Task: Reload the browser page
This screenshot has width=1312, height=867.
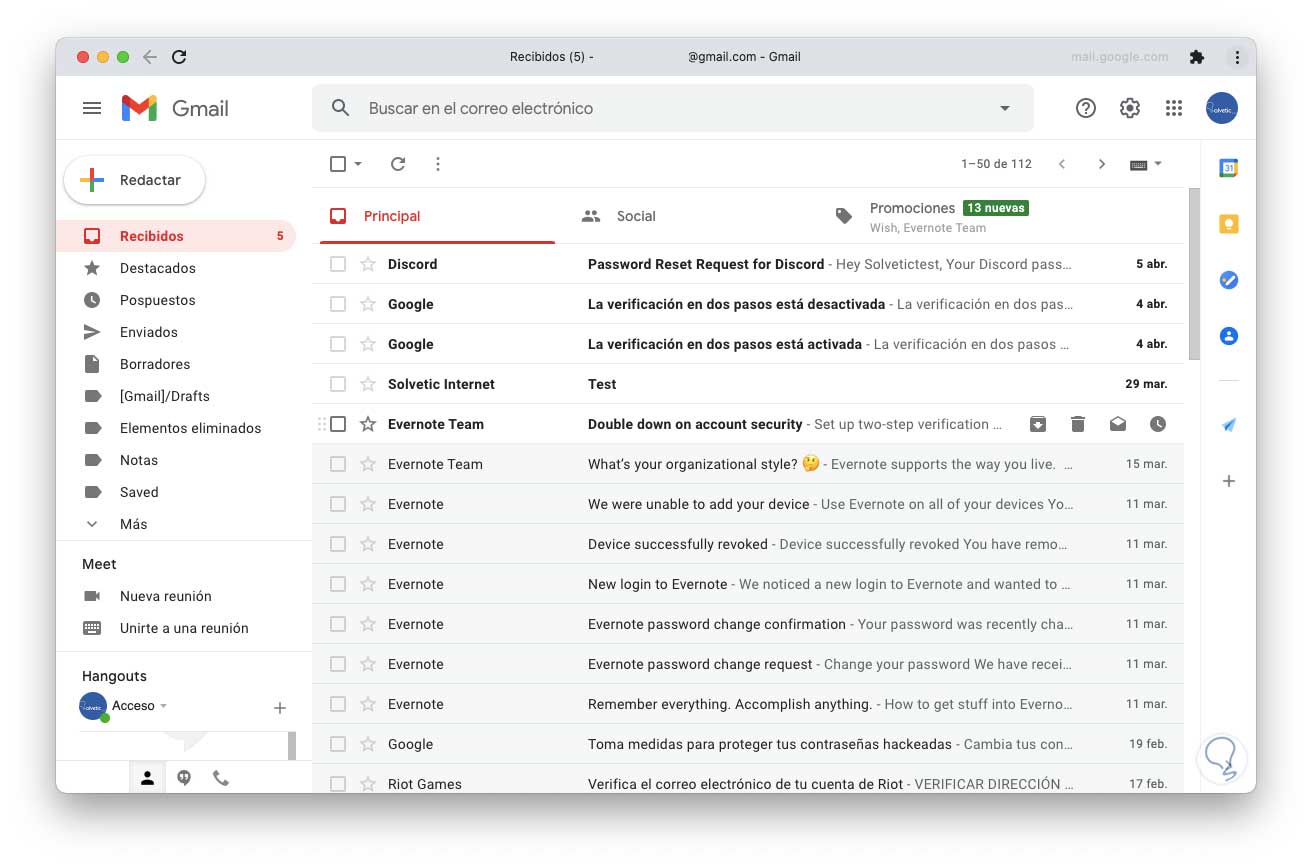Action: tap(179, 57)
